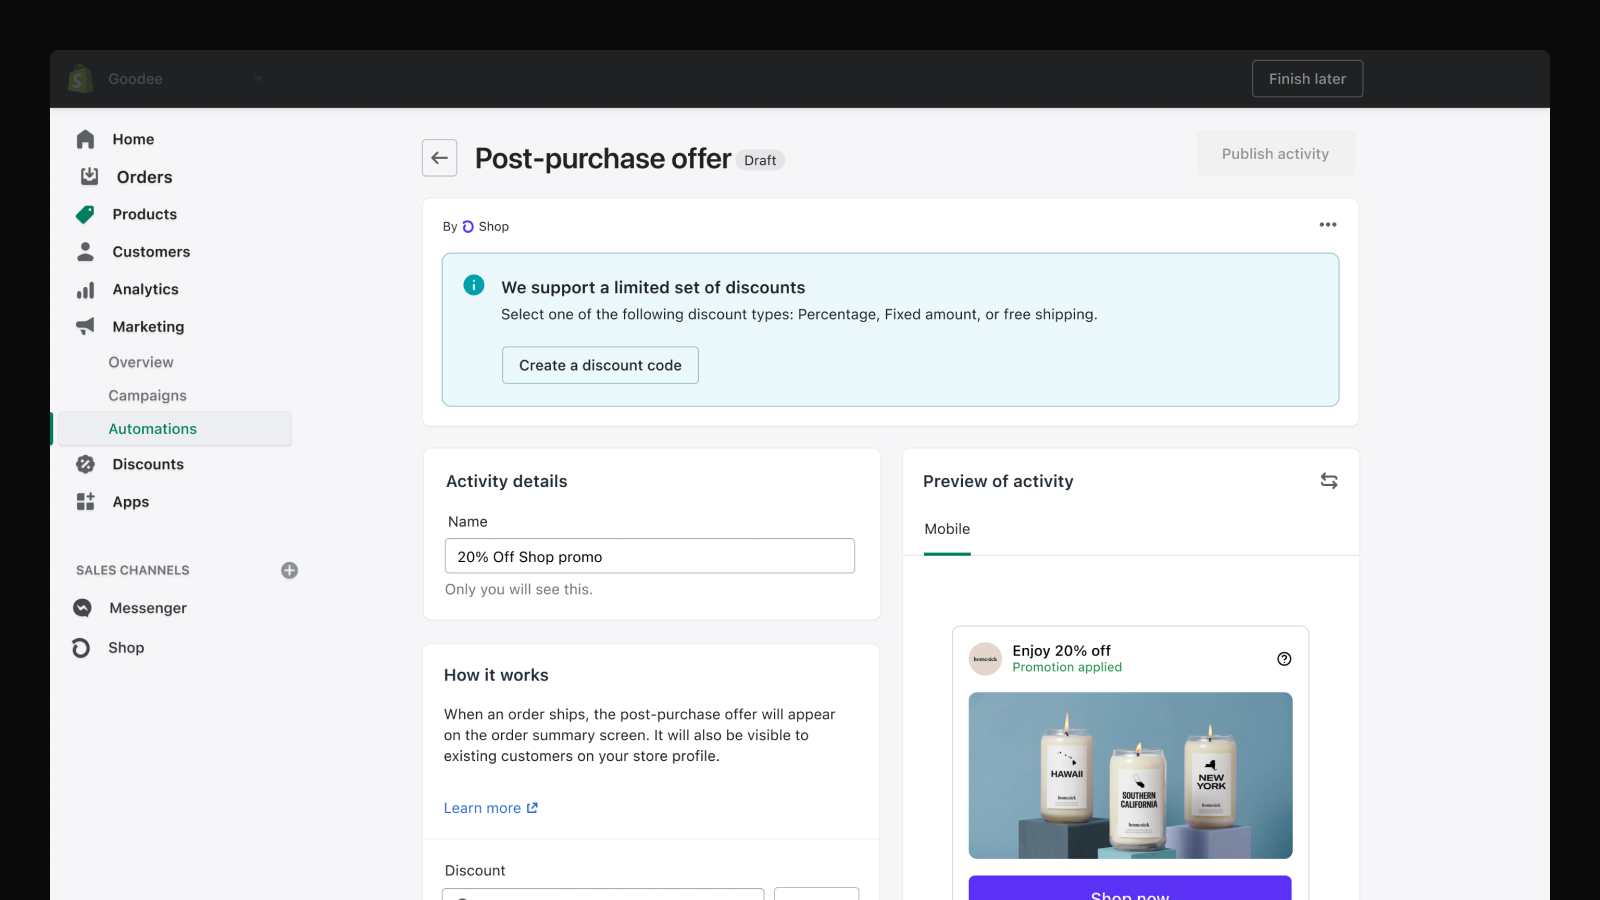The width and height of the screenshot is (1600, 900).
Task: Click the Analytics bar chart icon
Action: pos(86,290)
